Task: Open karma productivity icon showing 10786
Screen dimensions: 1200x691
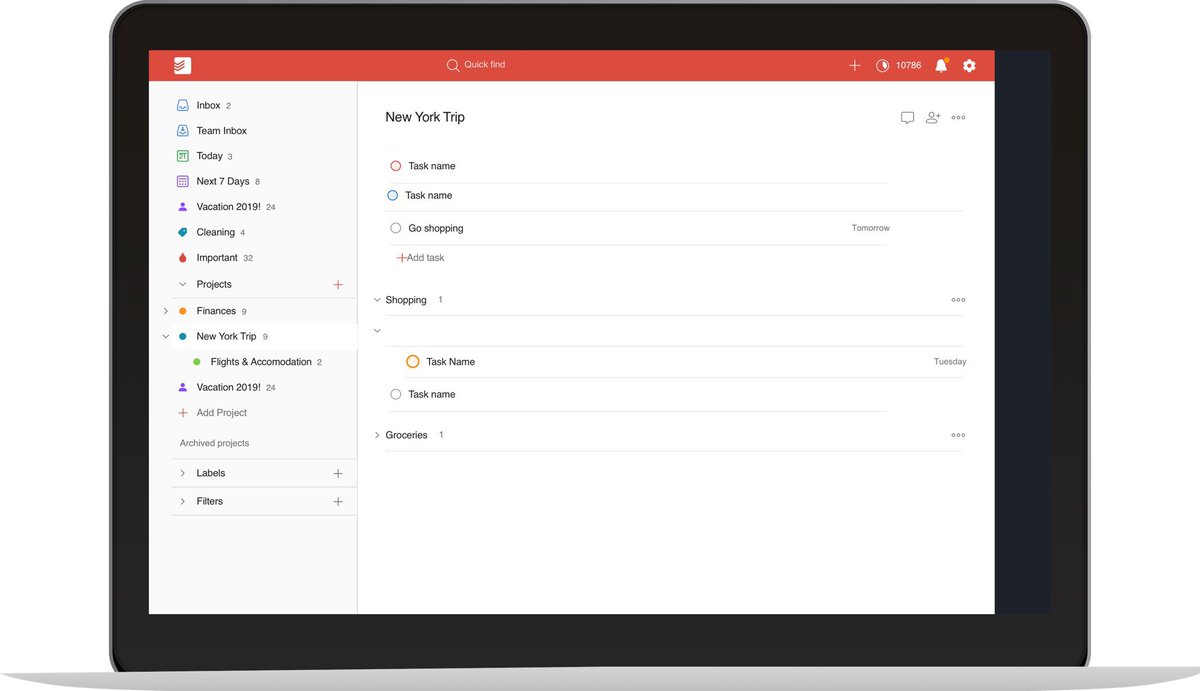Action: (882, 65)
